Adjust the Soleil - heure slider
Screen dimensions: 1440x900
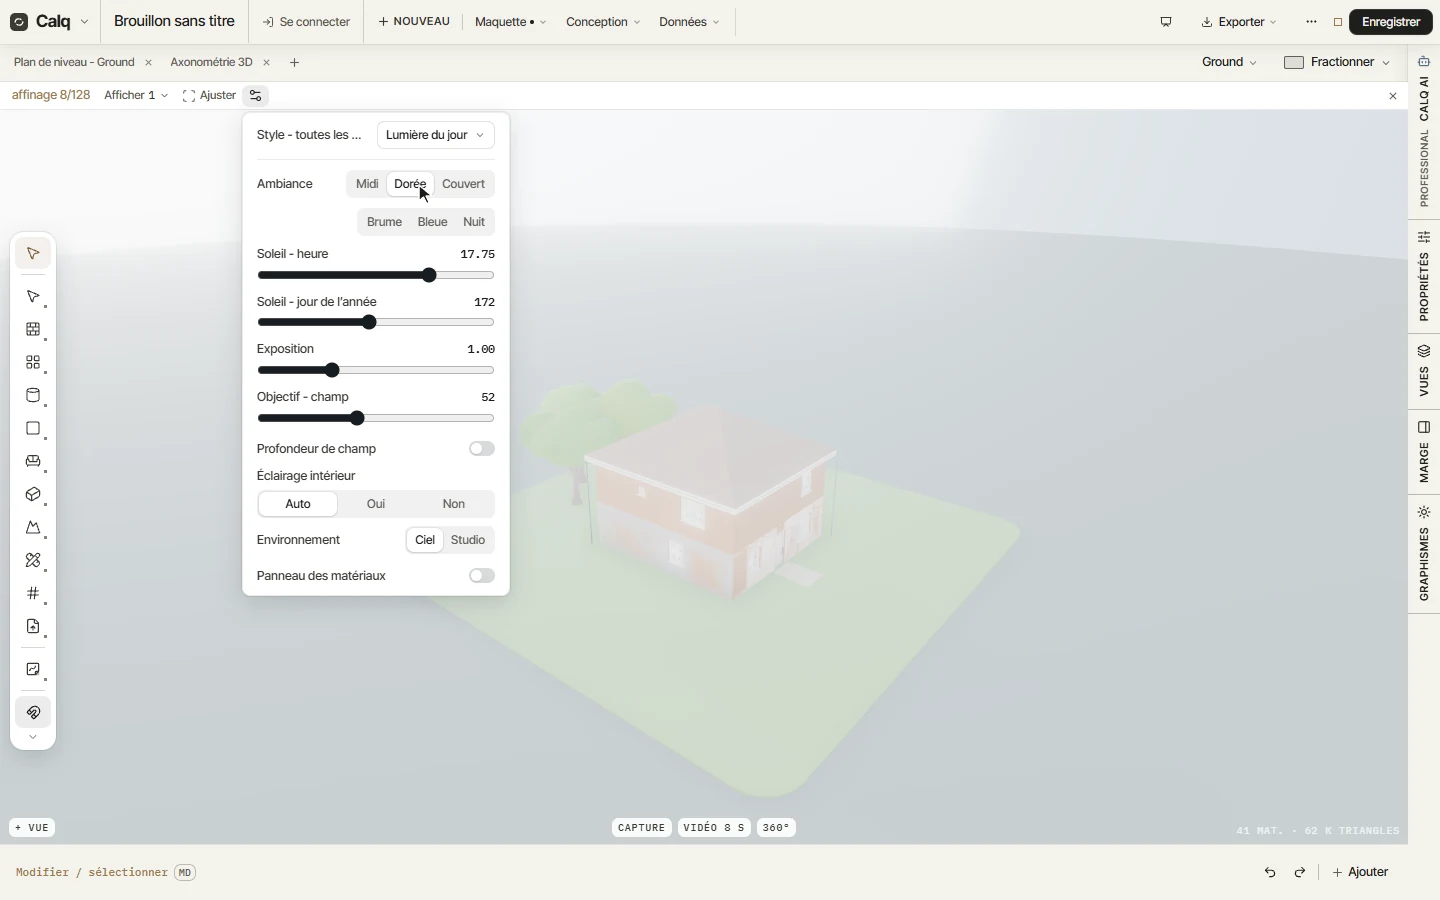376,275
